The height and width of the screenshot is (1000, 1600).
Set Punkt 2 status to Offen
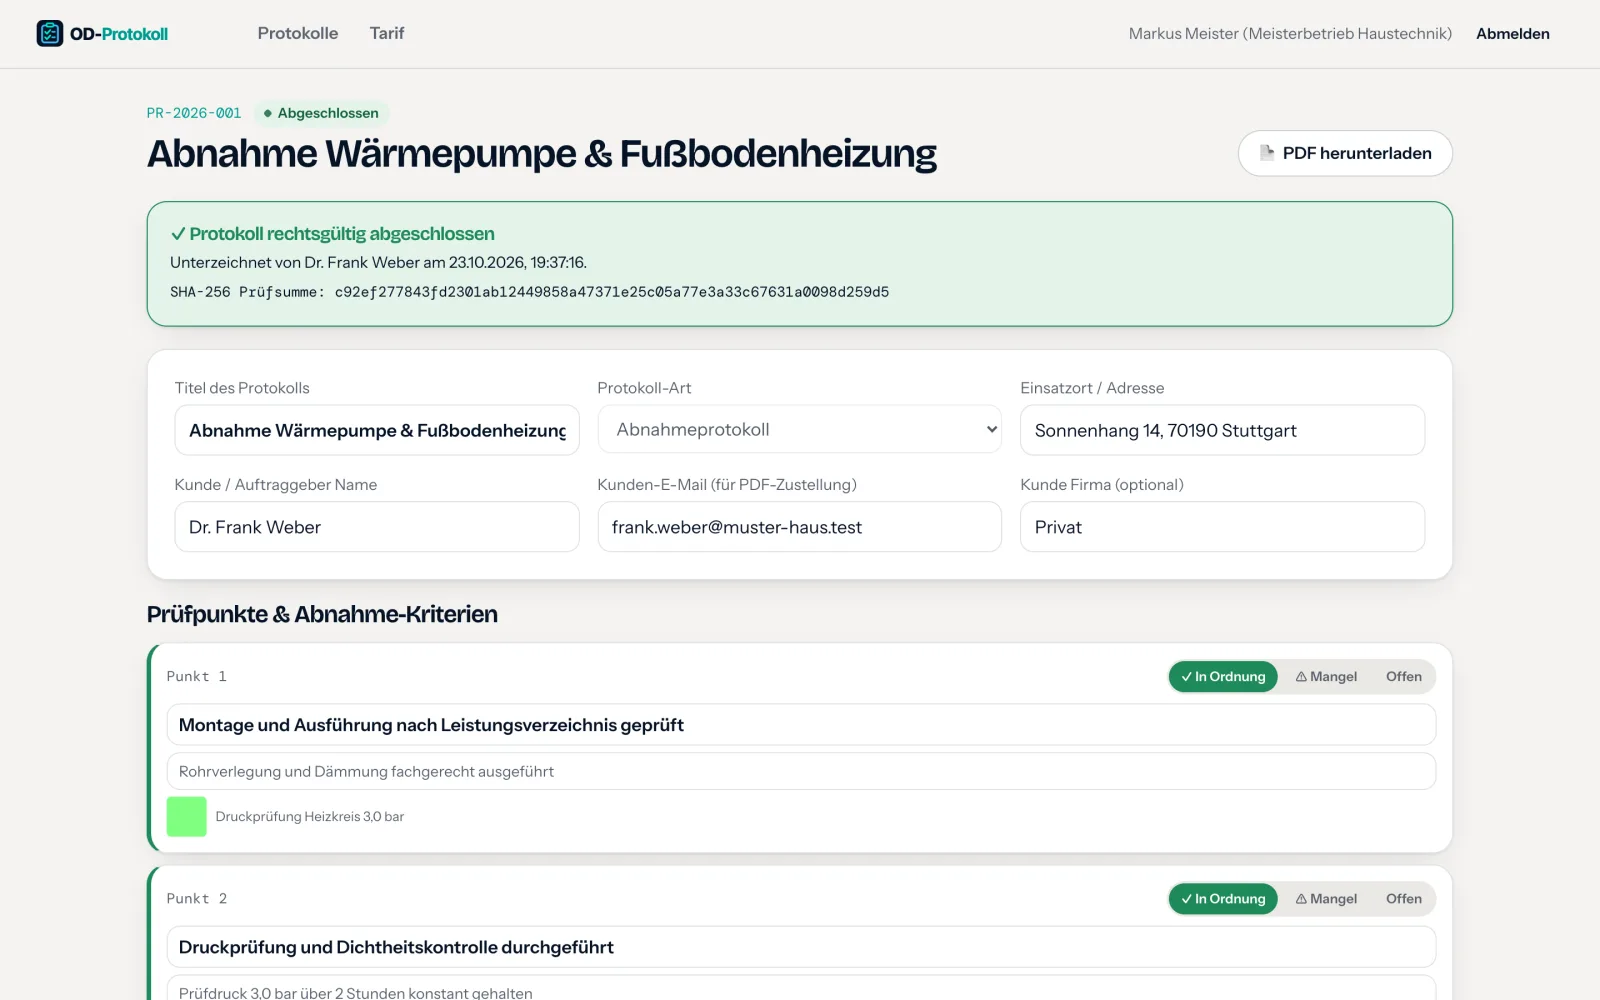tap(1404, 899)
